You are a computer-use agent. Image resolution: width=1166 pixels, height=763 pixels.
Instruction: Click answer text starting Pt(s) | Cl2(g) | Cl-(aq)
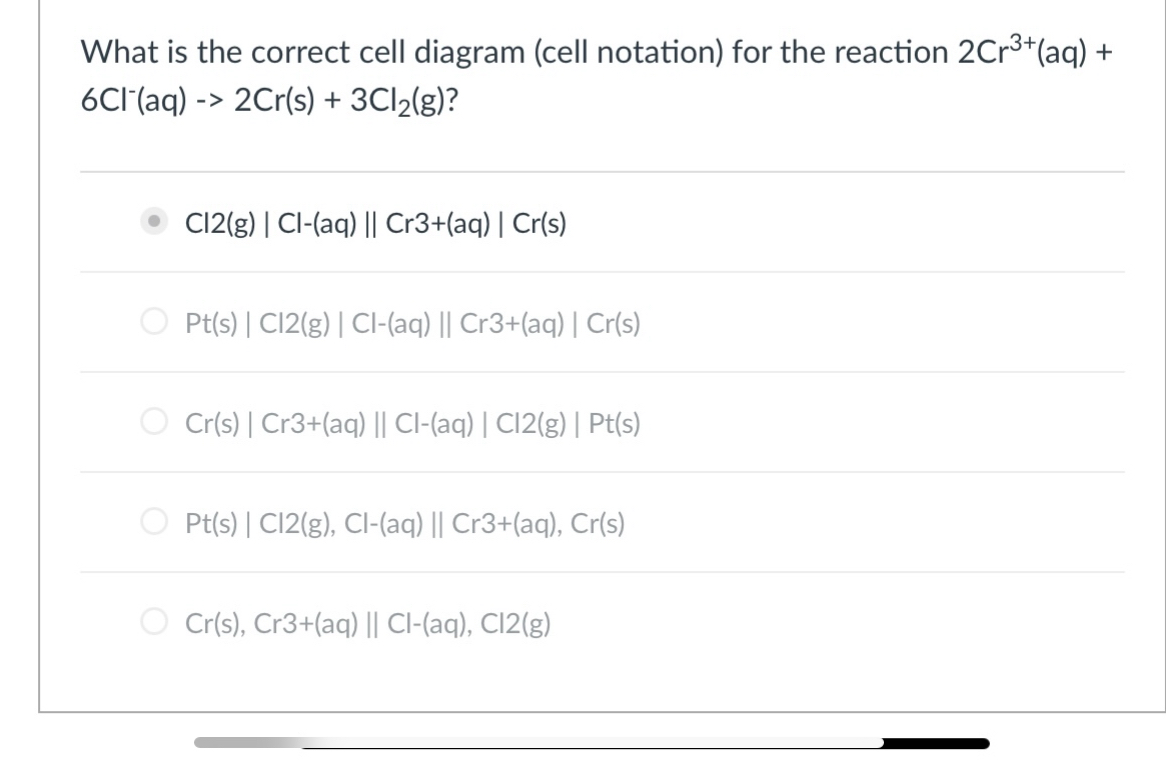tap(413, 323)
